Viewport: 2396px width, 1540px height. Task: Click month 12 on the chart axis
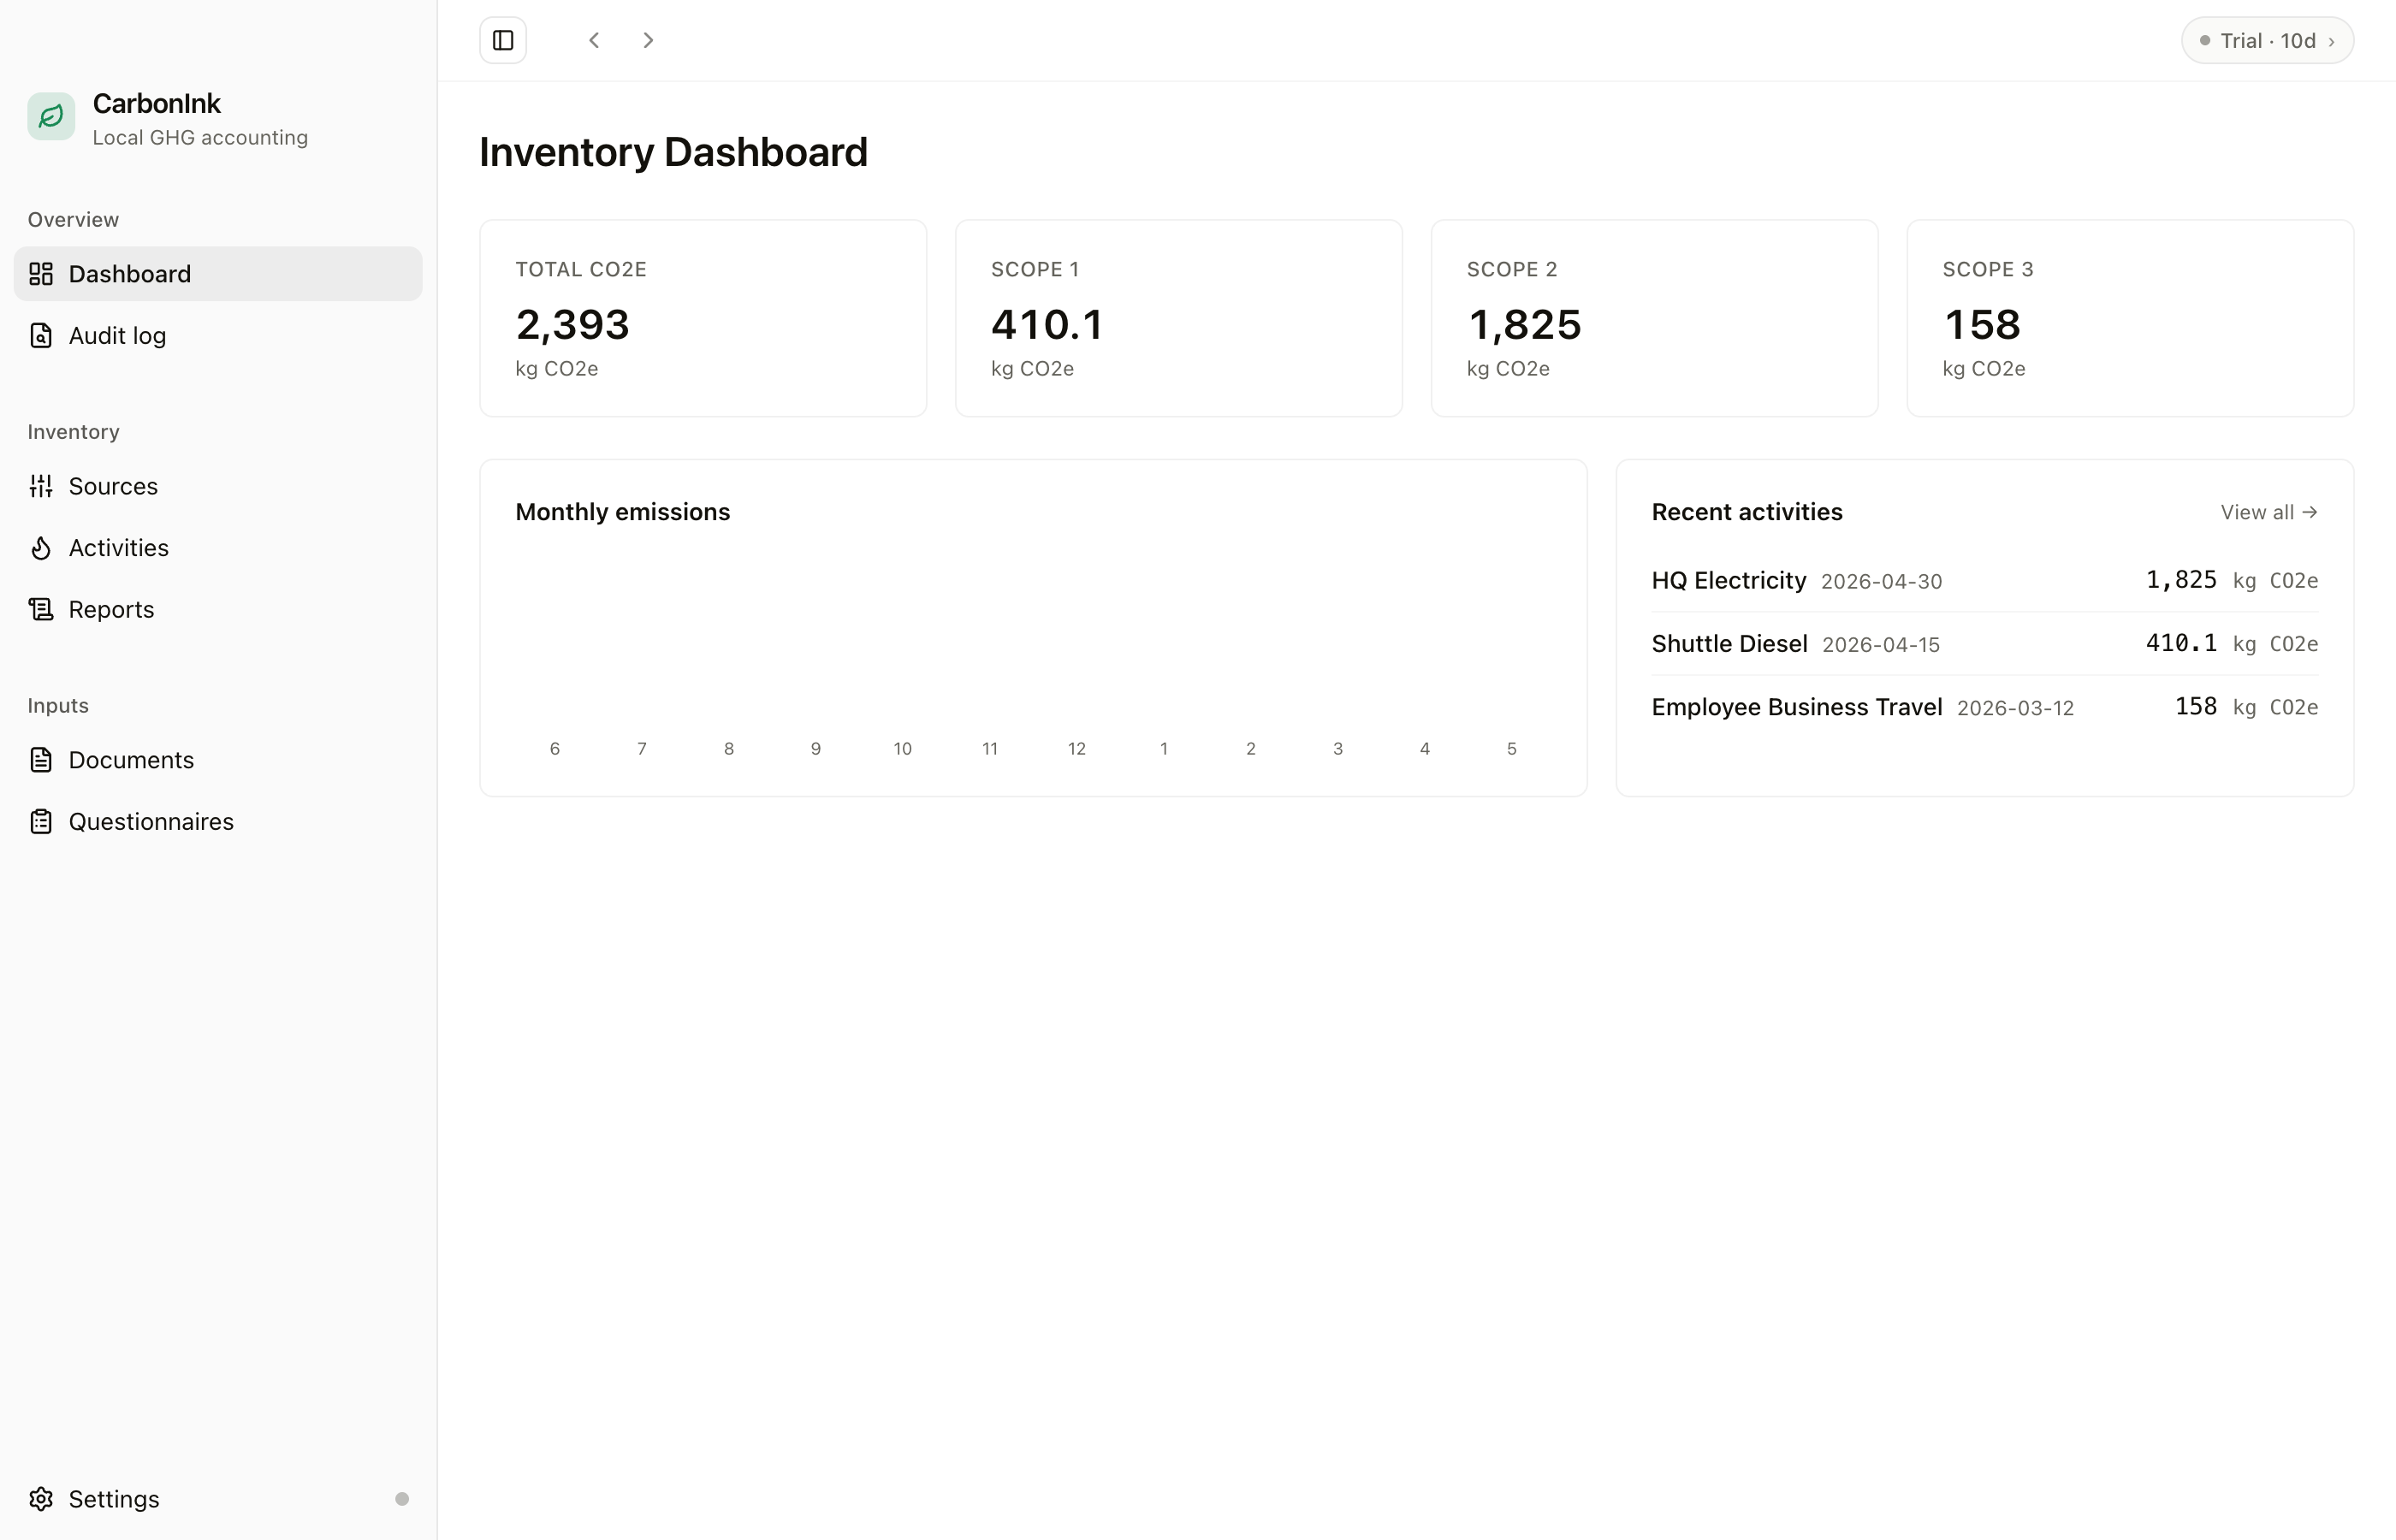pyautogui.click(x=1077, y=749)
